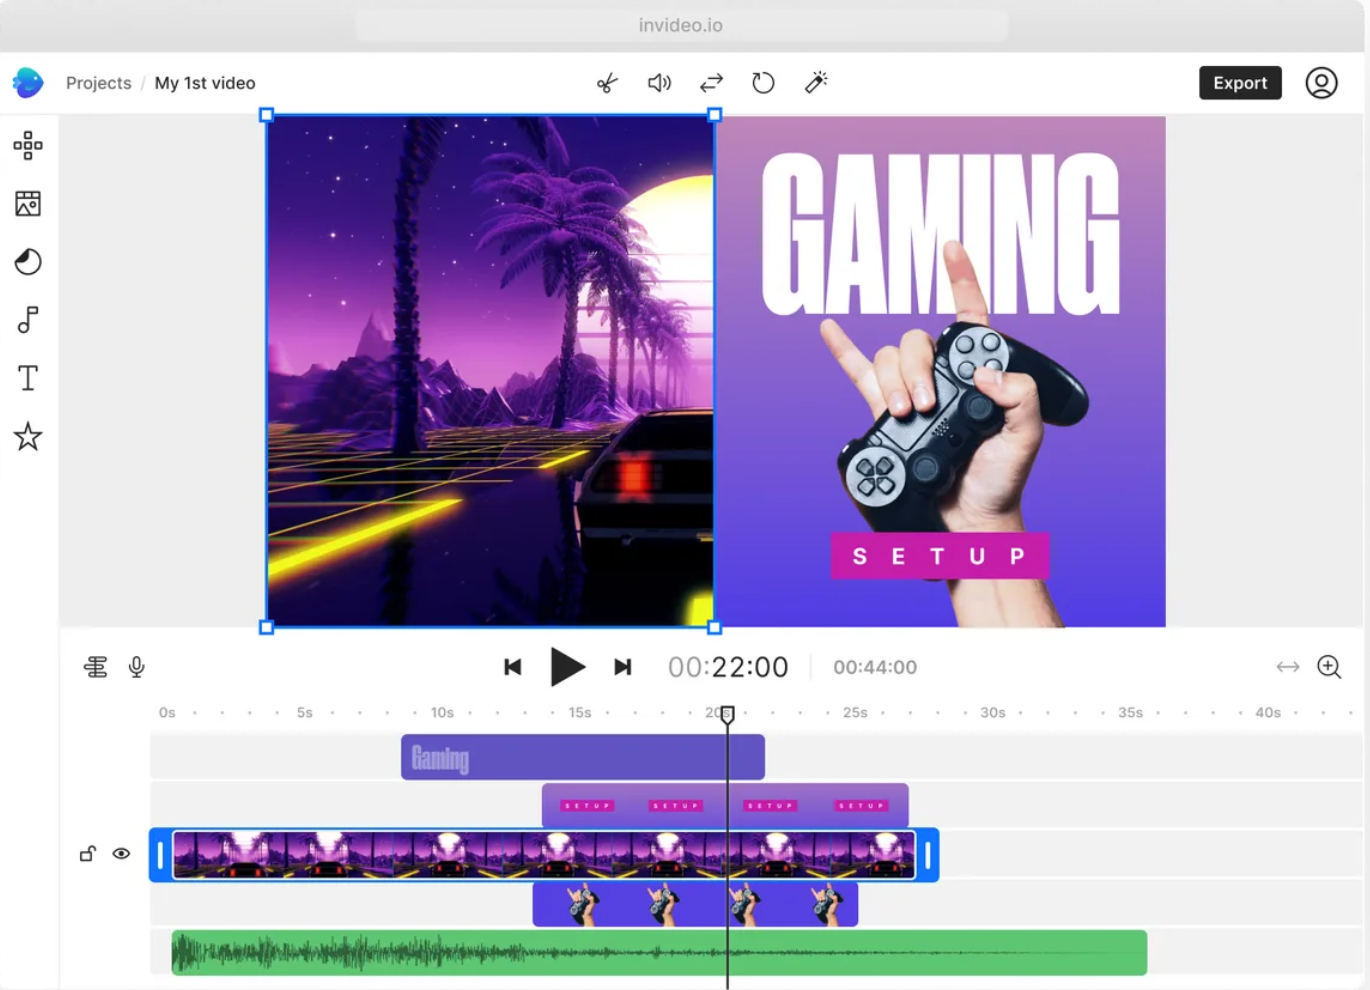Click the left trim handle of video clip

click(x=160, y=855)
